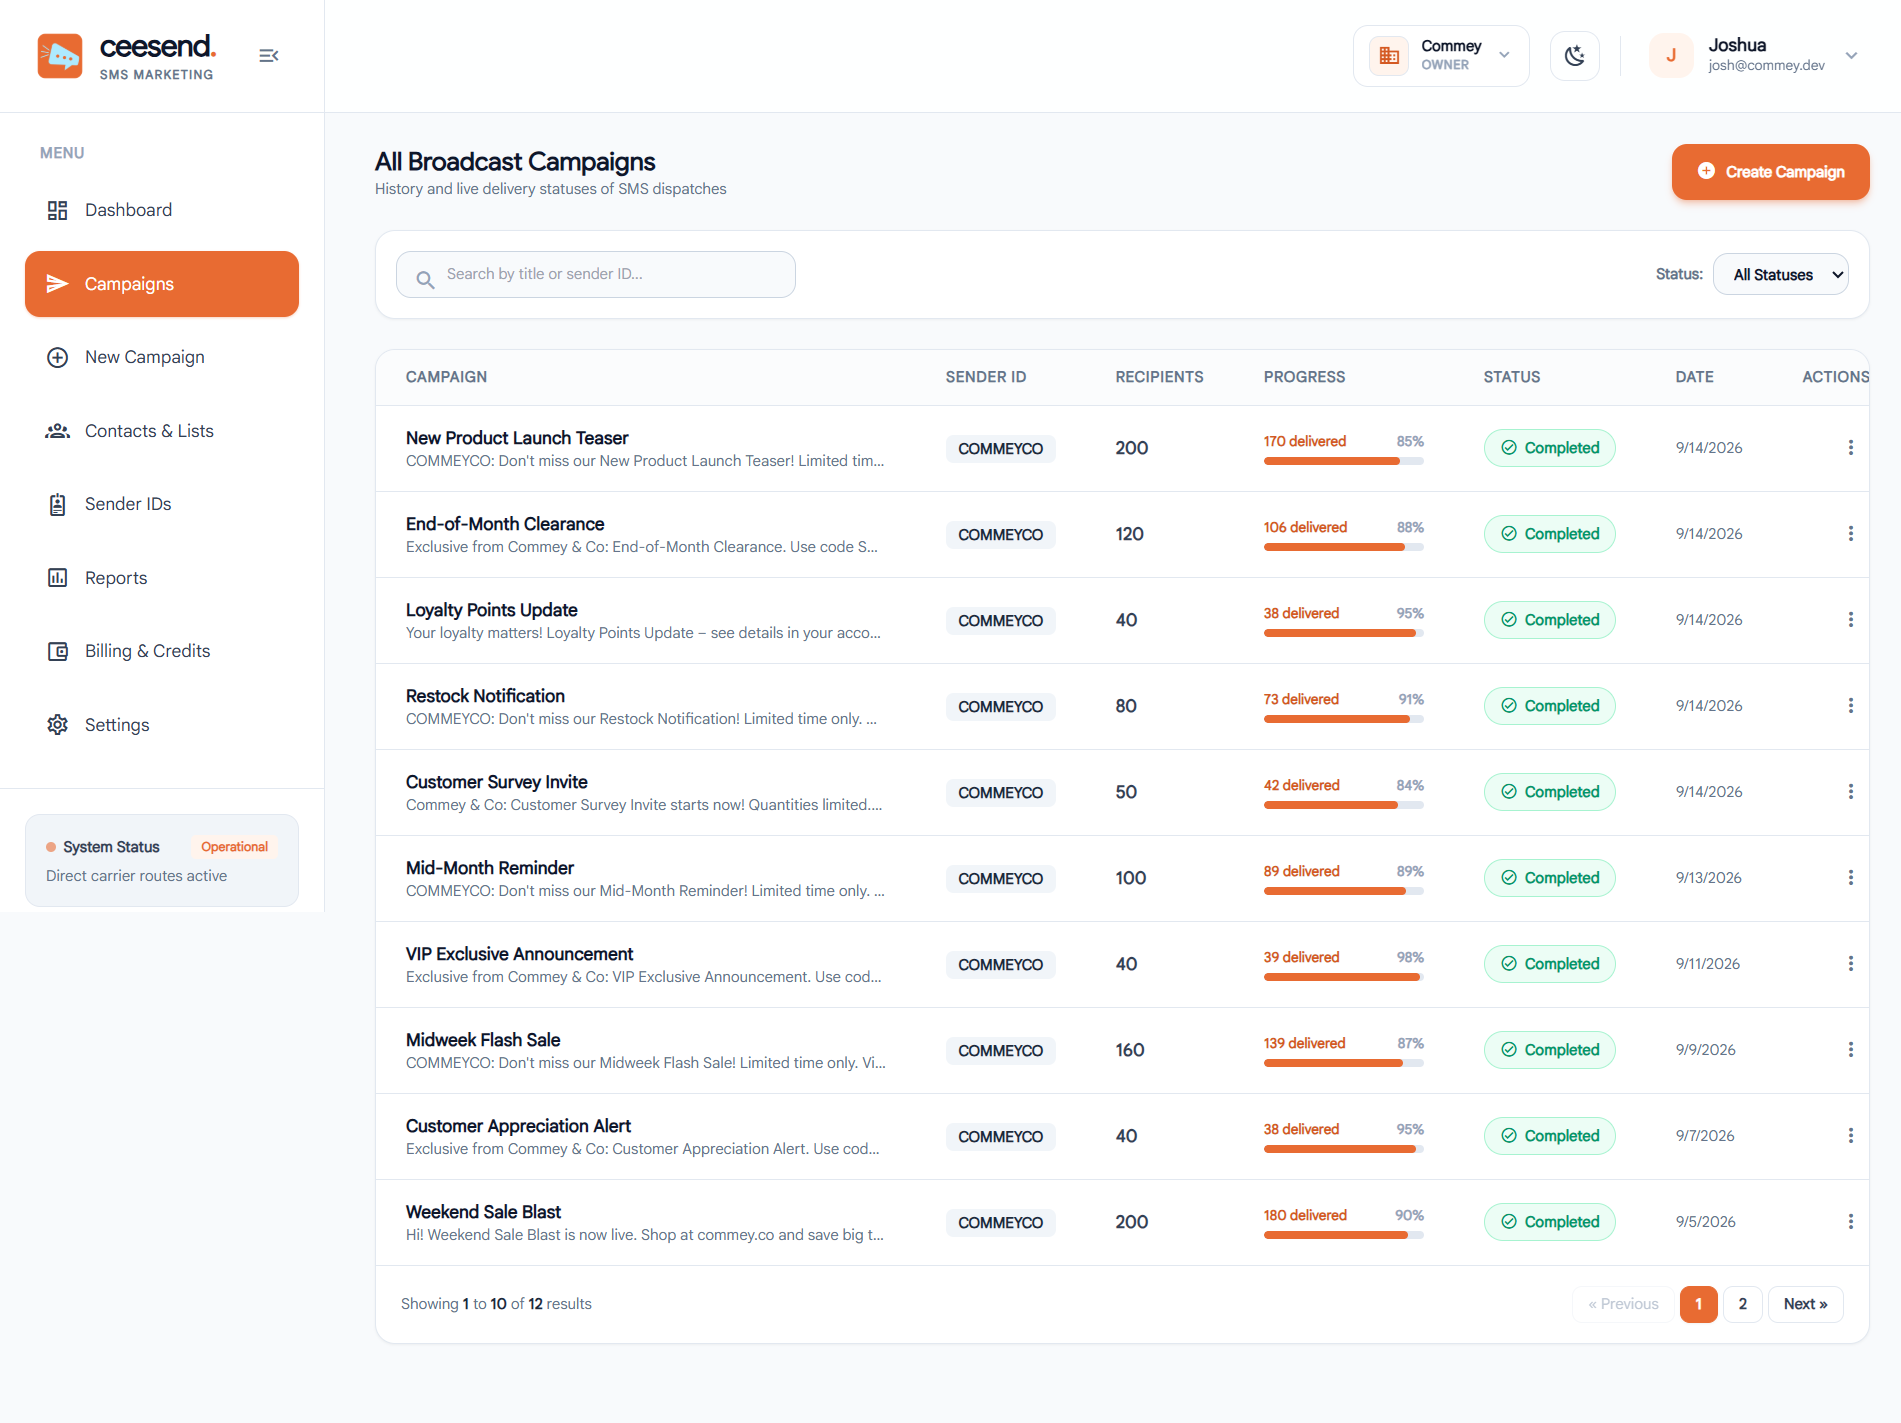Open actions menu for New Product Launch Teaser
This screenshot has height=1423, width=1901.
1851,448
